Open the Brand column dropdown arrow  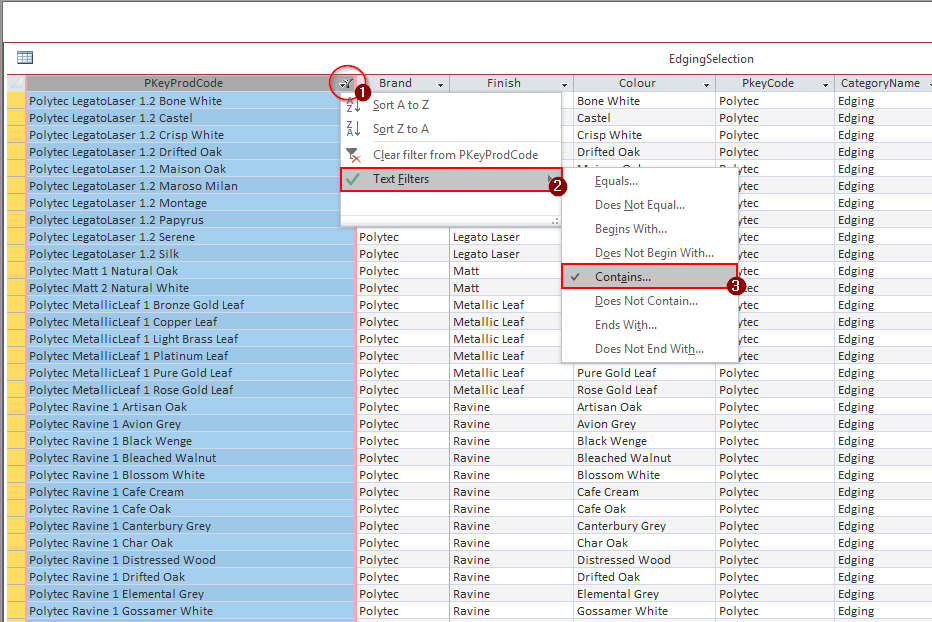pos(440,84)
